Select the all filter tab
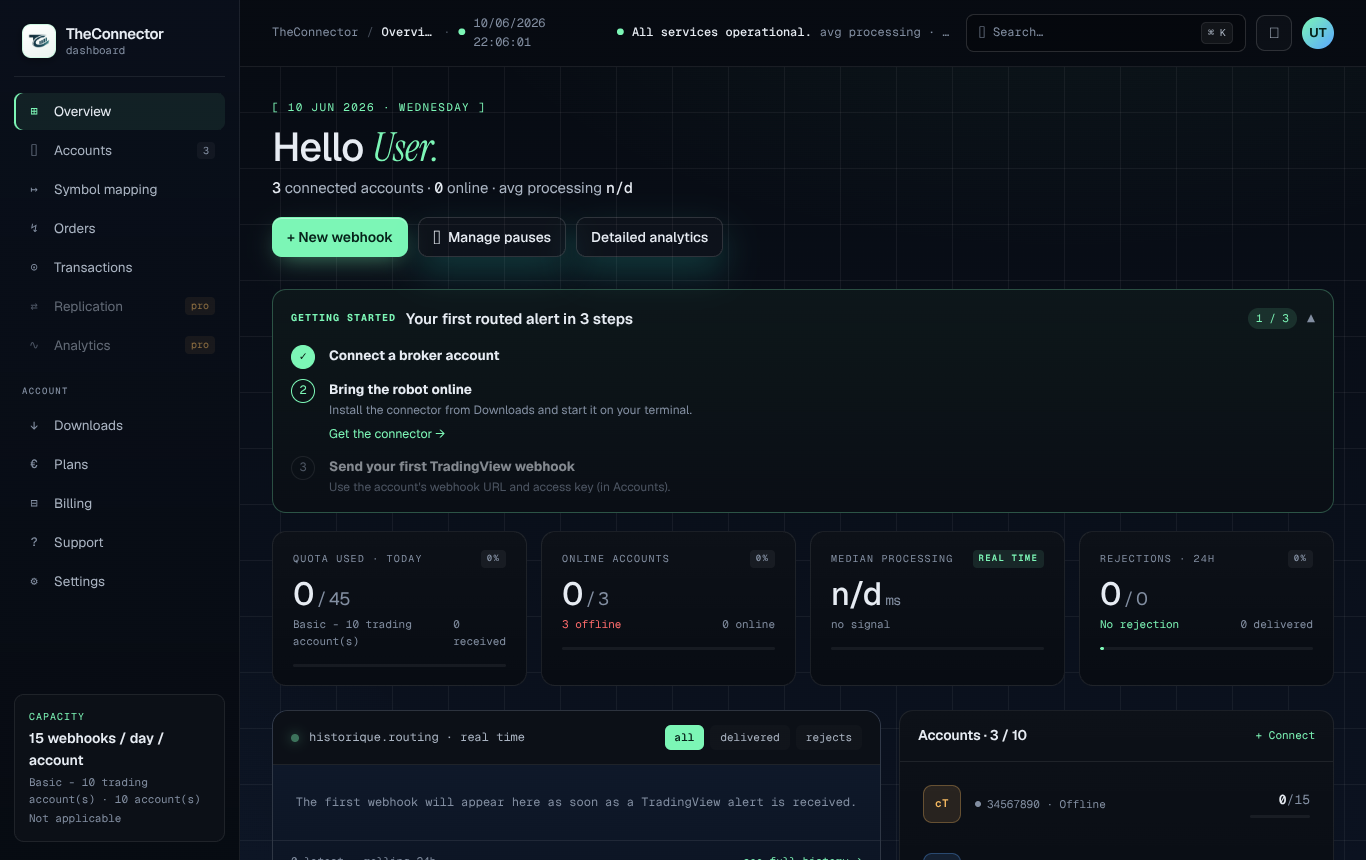The height and width of the screenshot is (860, 1366). (x=684, y=737)
